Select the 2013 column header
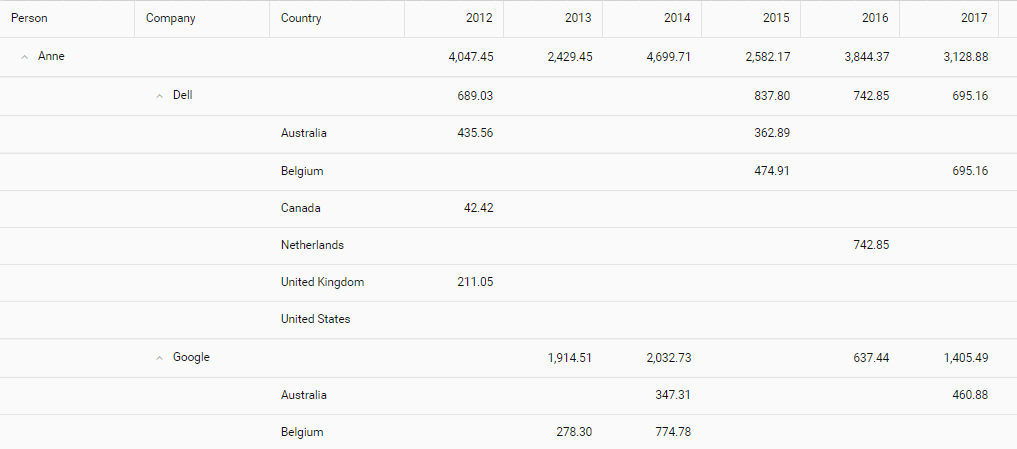The image size is (1017, 449). point(553,19)
